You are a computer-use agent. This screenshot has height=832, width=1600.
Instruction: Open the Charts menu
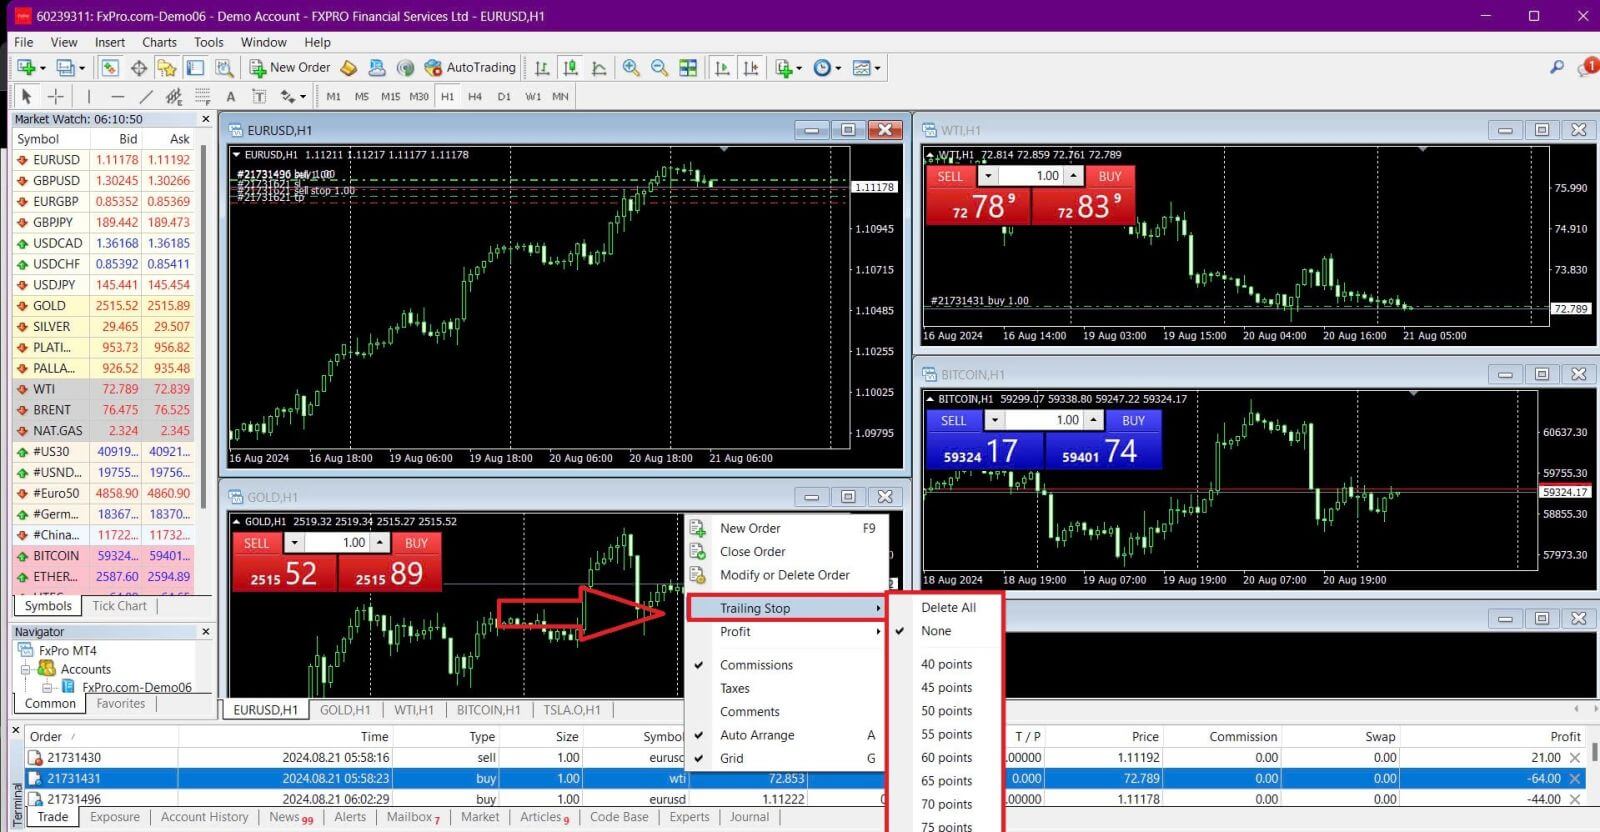pos(159,42)
